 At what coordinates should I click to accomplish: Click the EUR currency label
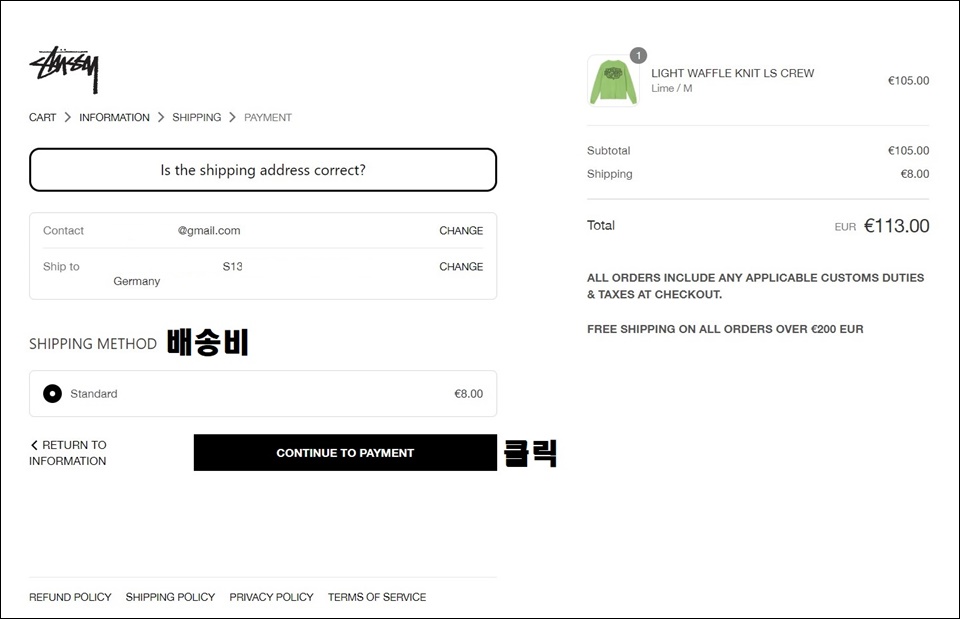coord(845,227)
